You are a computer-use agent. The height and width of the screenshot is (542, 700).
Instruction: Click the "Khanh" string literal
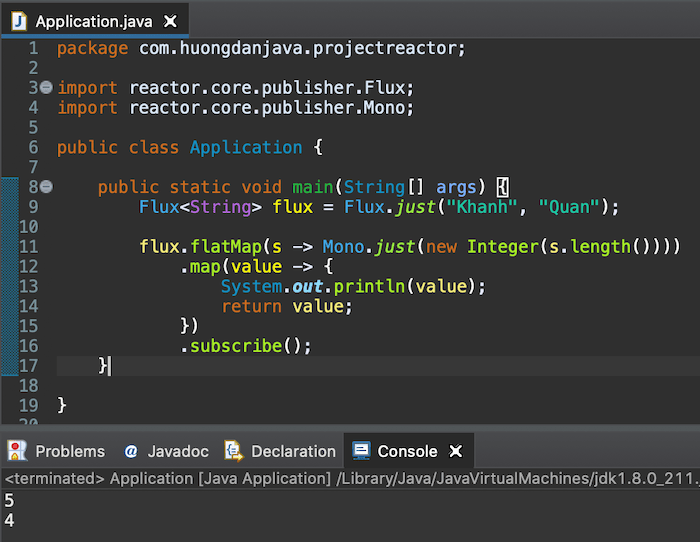(x=482, y=207)
